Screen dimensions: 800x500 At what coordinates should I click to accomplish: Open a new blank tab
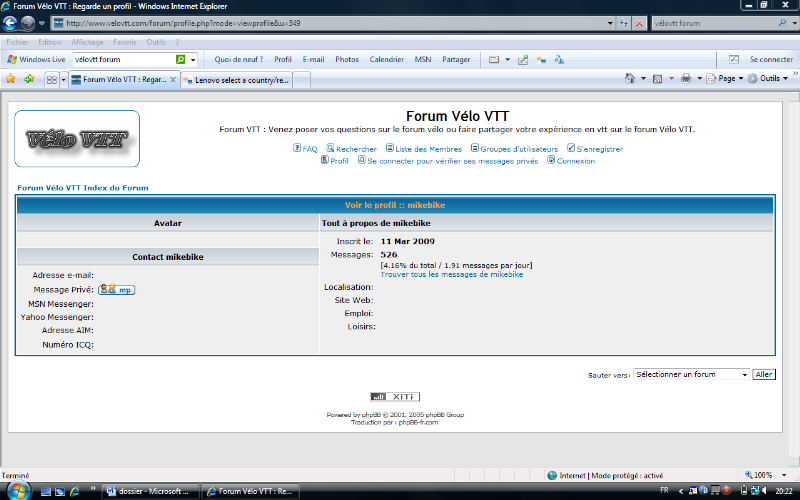tap(302, 80)
